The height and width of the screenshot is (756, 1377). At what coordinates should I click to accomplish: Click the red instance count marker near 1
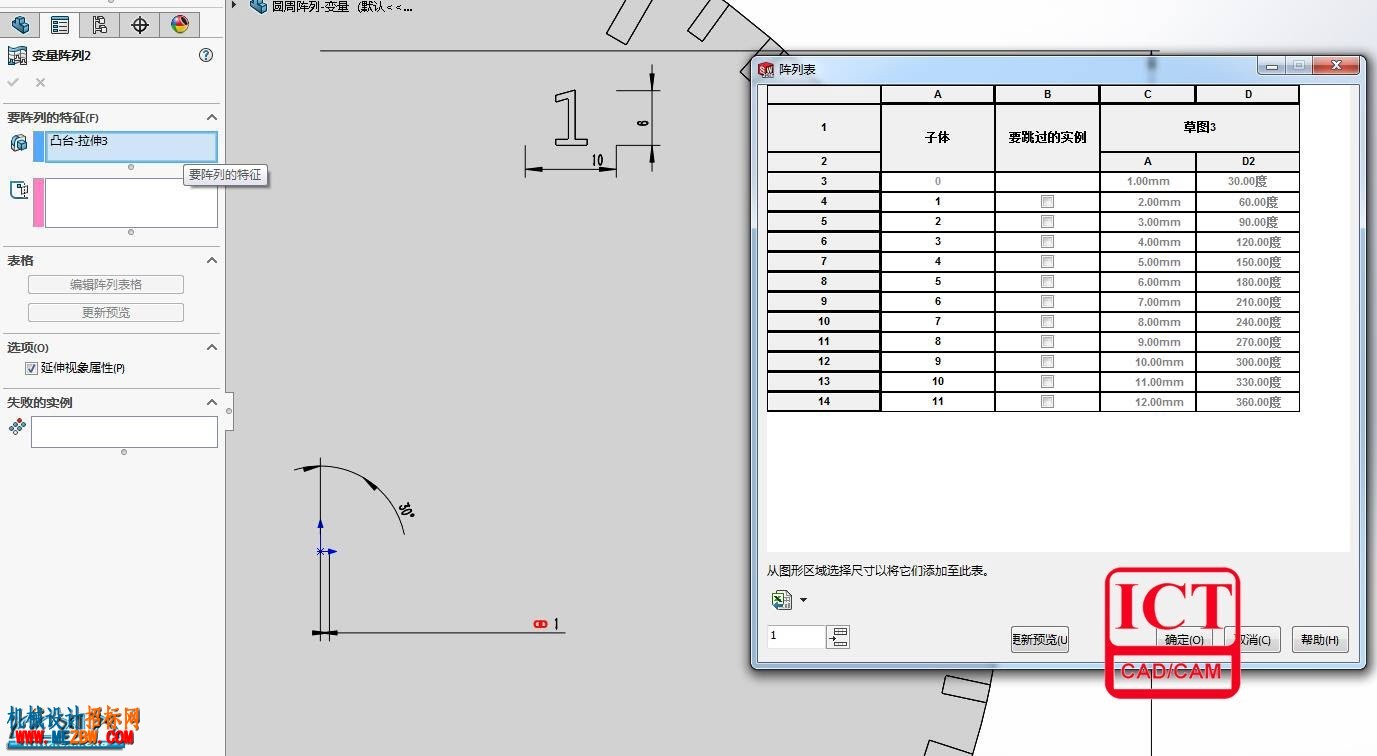click(x=541, y=624)
